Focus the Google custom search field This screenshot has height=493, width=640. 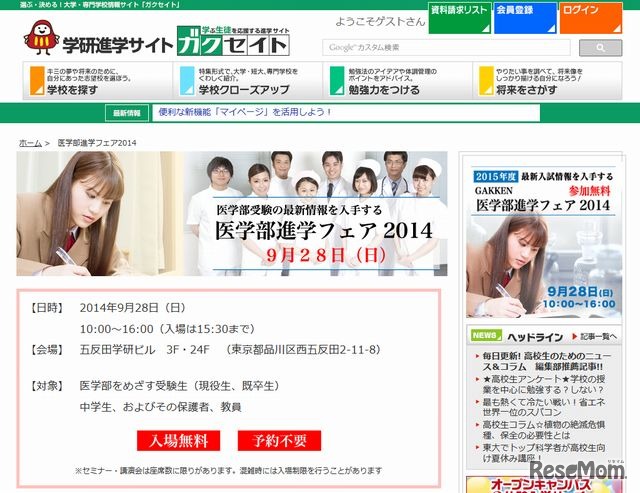(446, 48)
